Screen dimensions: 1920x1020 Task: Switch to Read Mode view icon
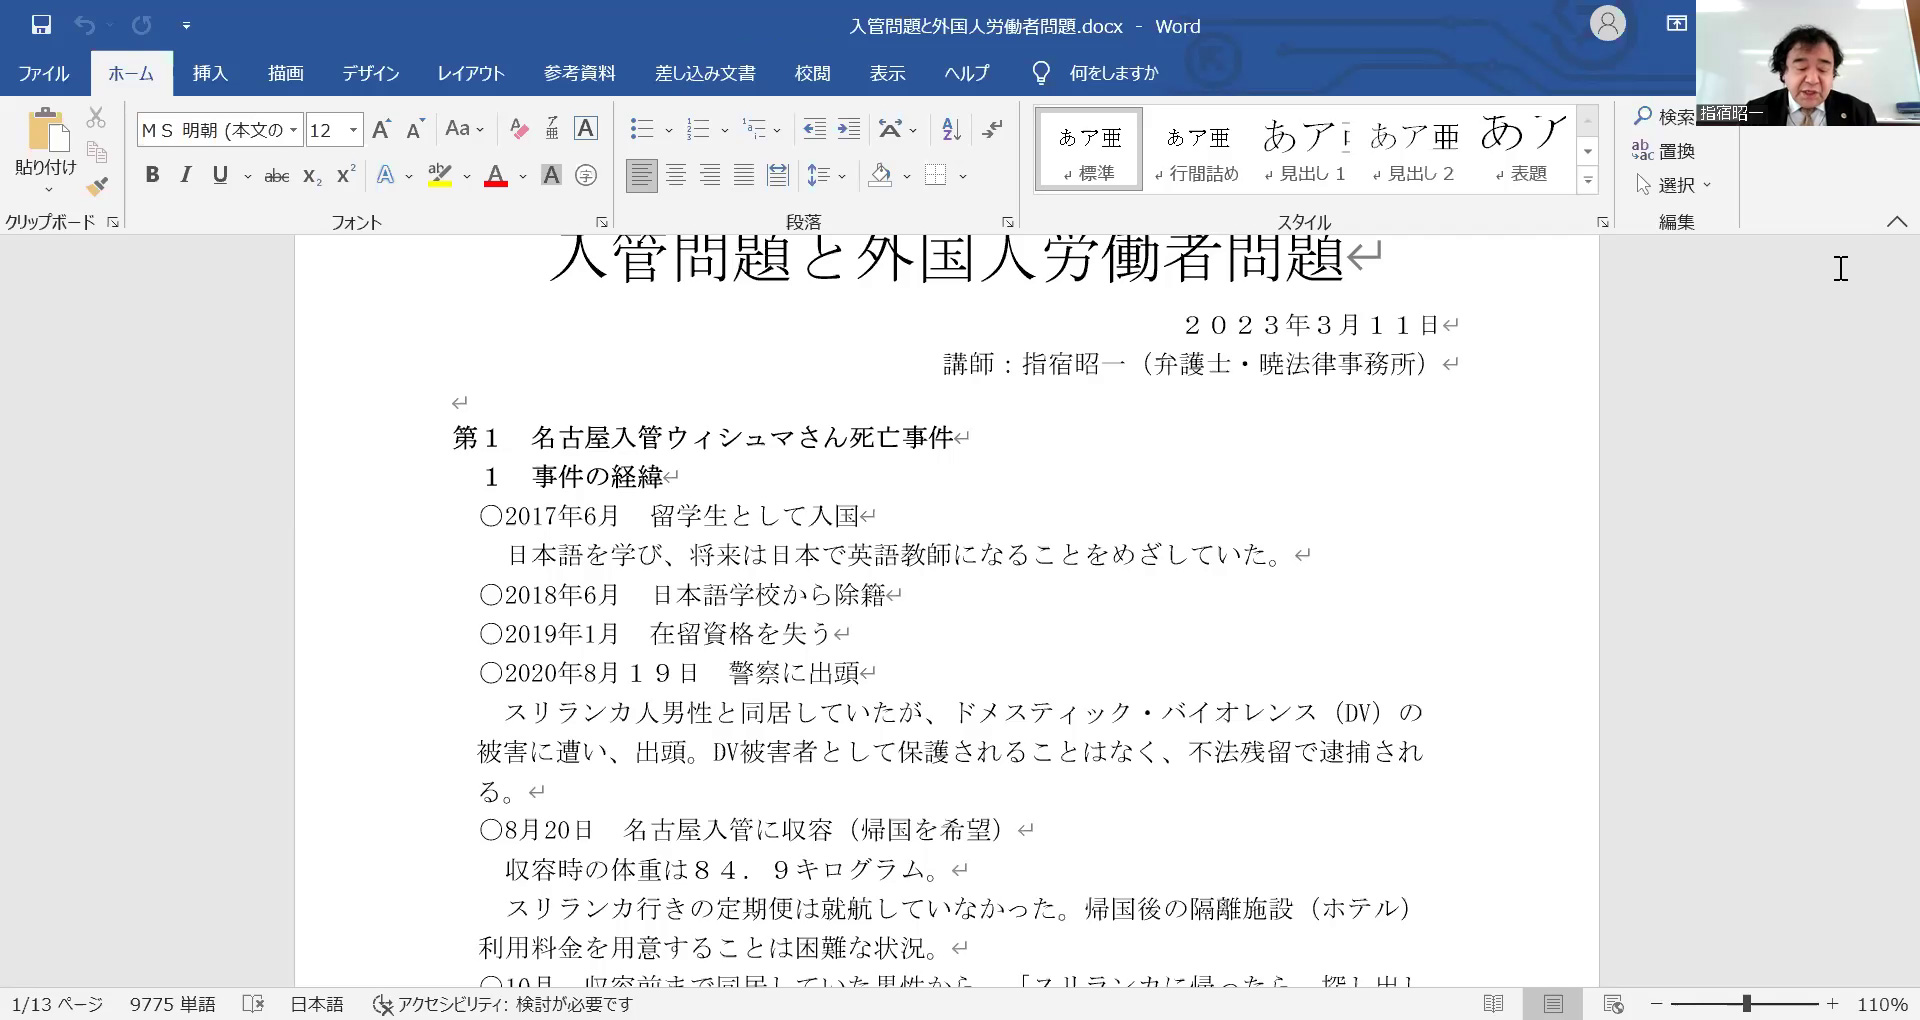[x=1494, y=1004]
